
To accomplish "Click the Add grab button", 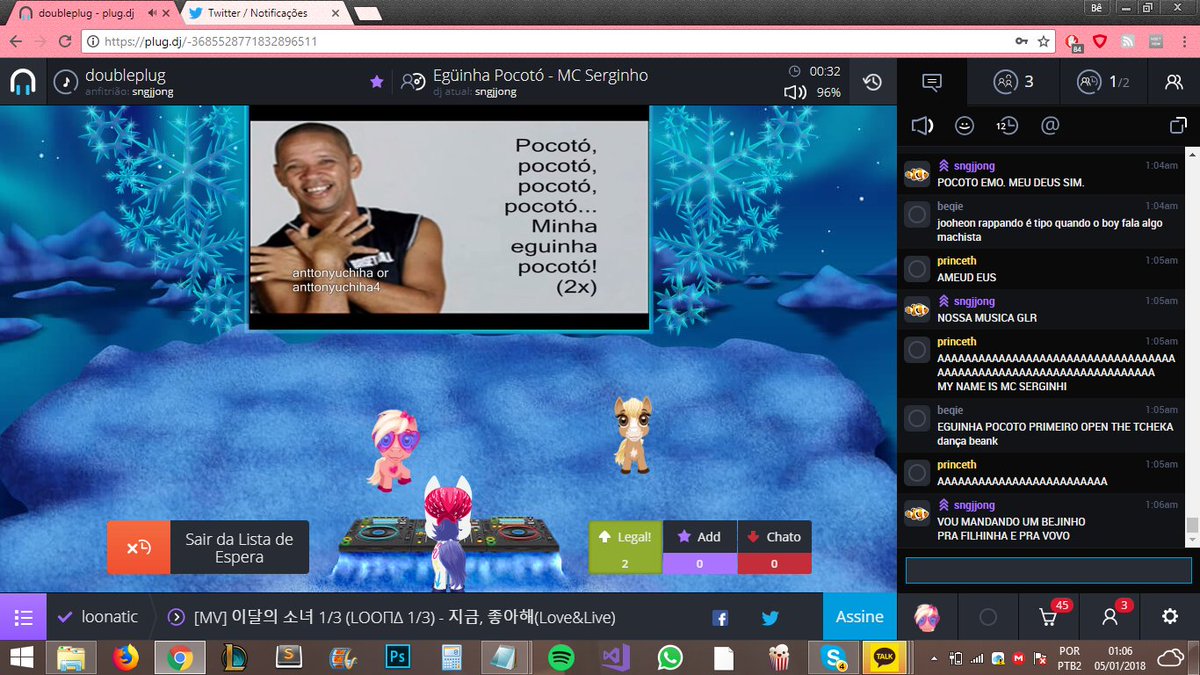I will [x=699, y=547].
